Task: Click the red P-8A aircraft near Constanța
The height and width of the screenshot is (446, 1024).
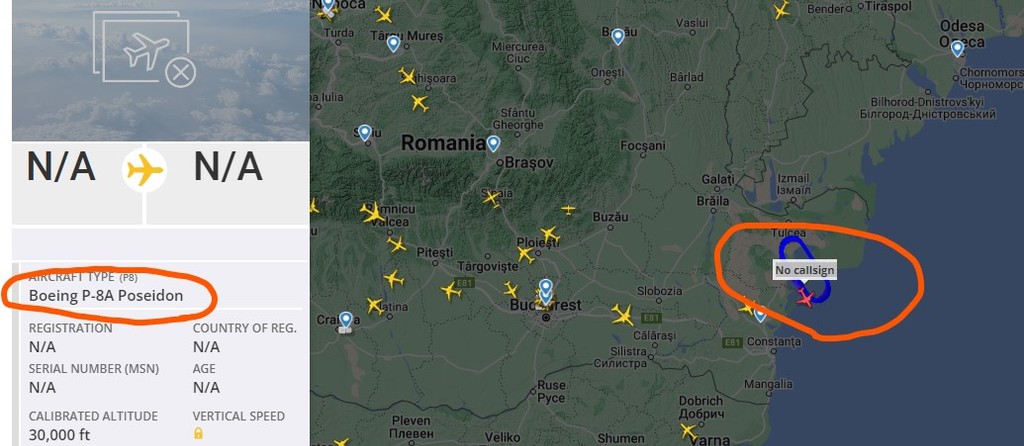Action: point(806,298)
